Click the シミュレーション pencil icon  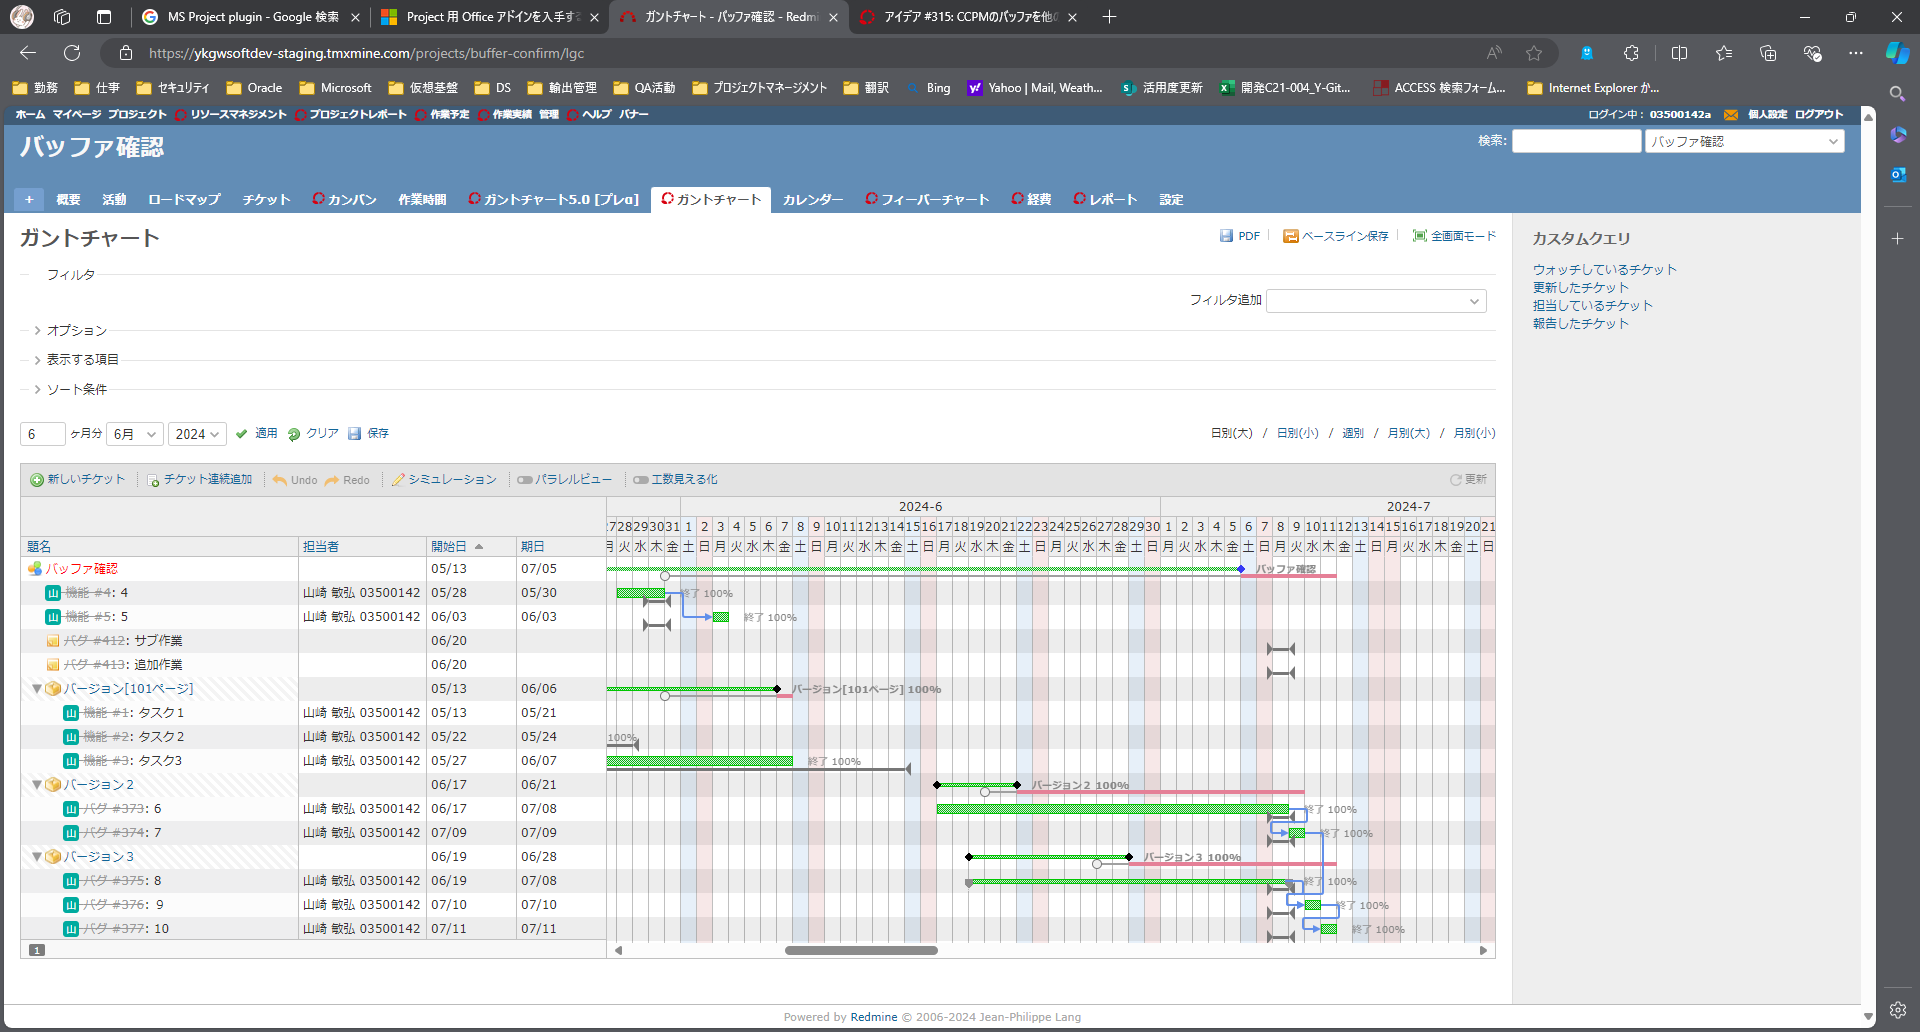[x=398, y=480]
